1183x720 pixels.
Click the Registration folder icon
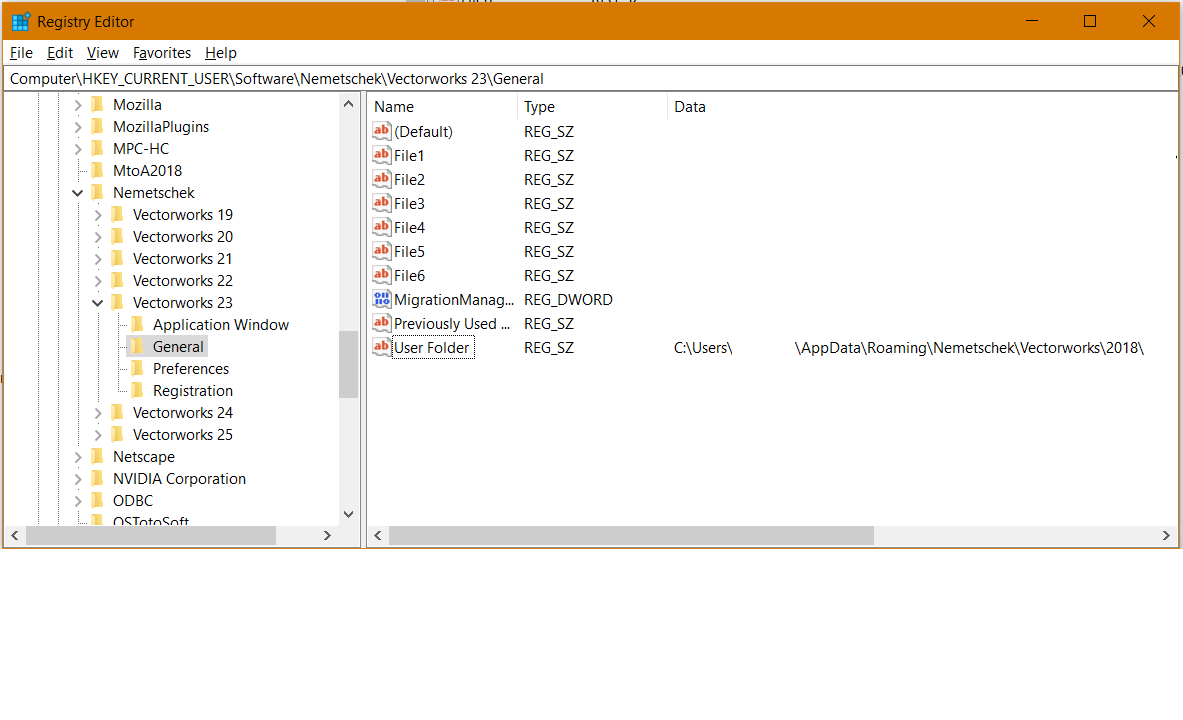click(137, 391)
